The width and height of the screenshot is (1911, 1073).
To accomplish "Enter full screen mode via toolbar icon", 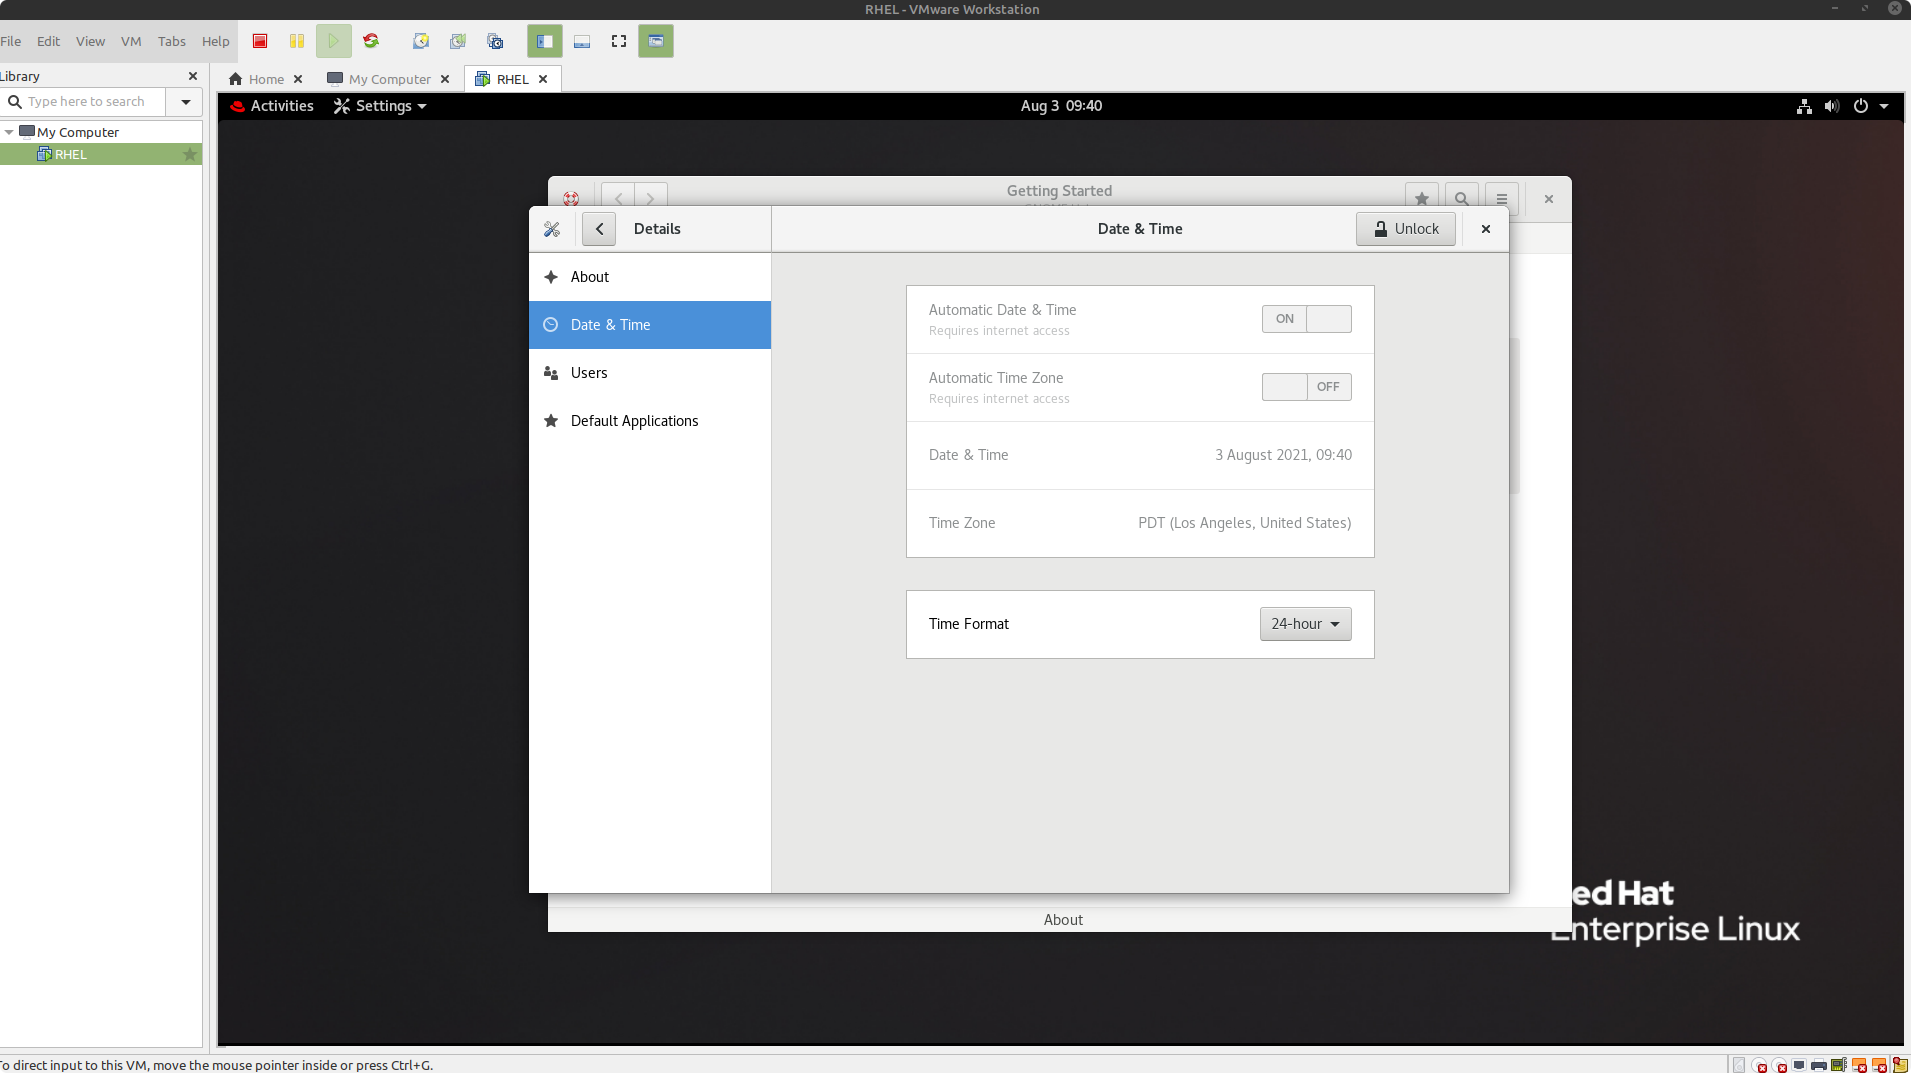I will [x=619, y=41].
